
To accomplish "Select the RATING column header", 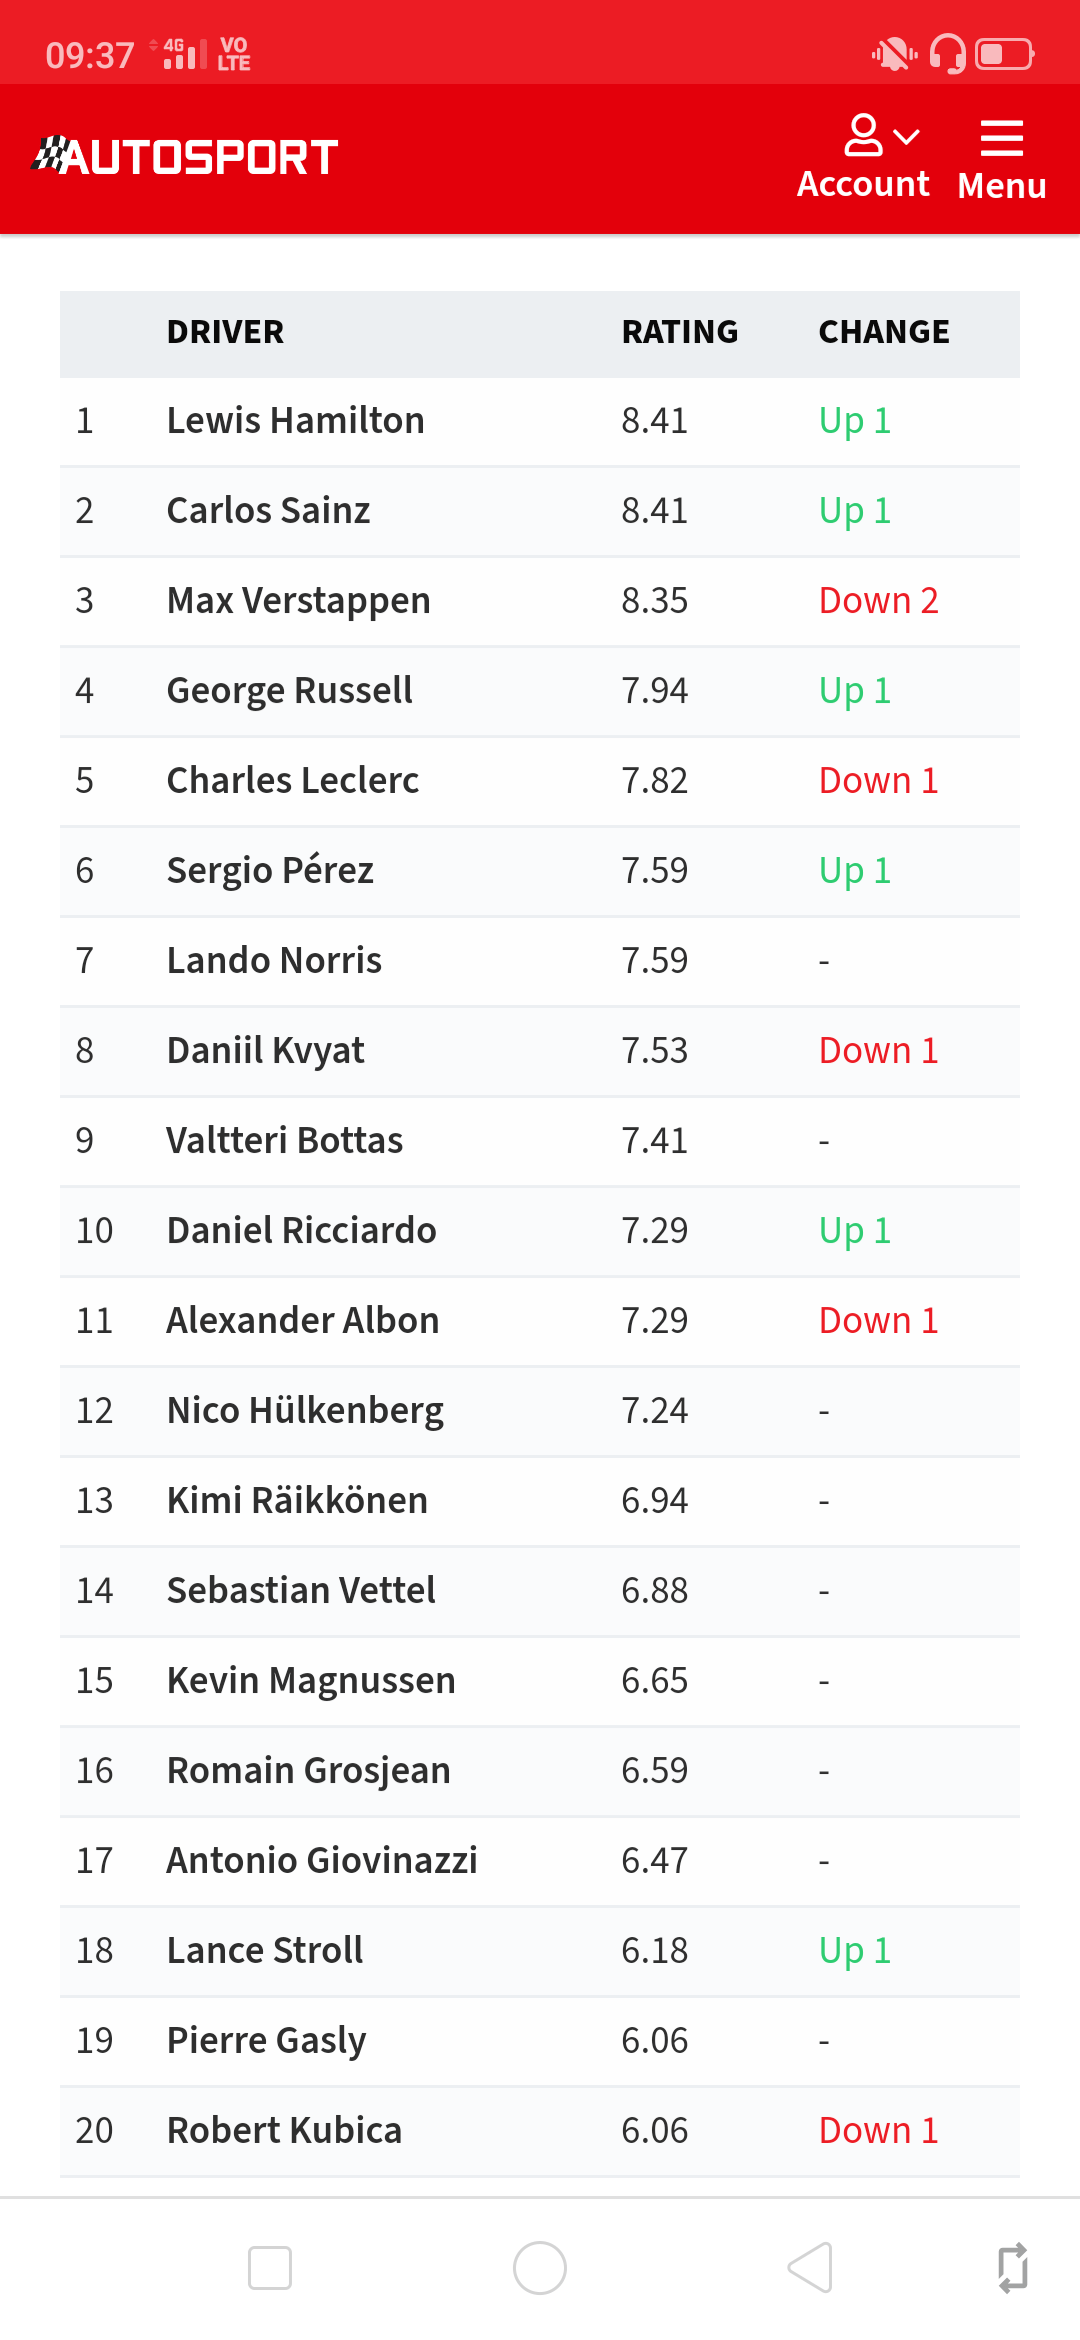I will tap(679, 332).
